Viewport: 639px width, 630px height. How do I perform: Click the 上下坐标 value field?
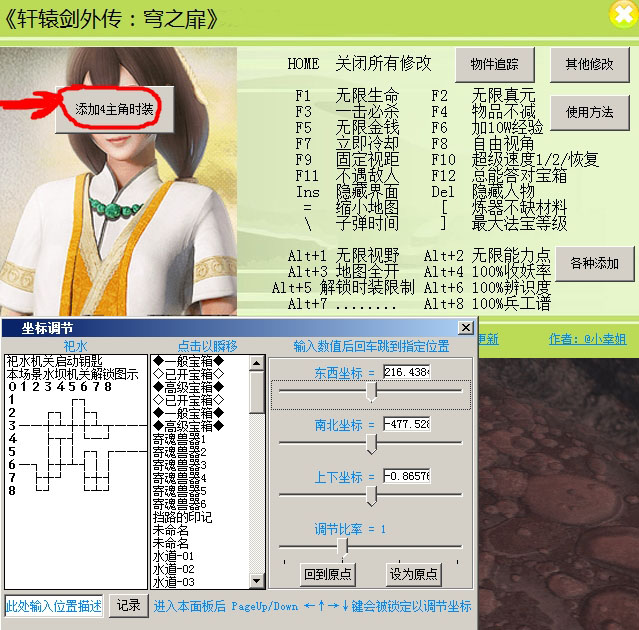click(x=407, y=476)
